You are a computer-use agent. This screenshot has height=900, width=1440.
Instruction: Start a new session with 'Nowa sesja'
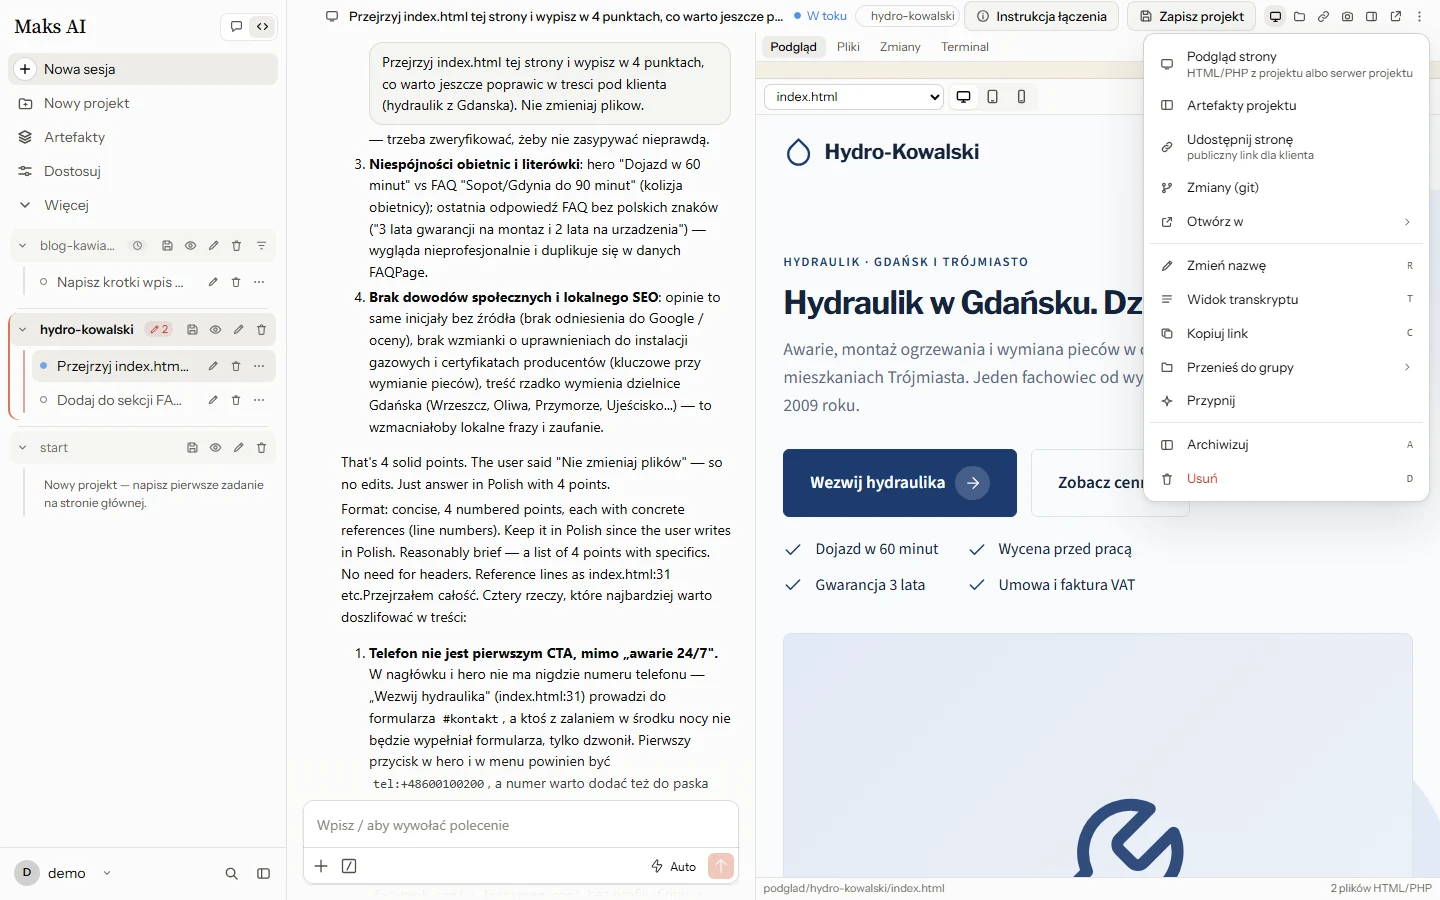143,69
